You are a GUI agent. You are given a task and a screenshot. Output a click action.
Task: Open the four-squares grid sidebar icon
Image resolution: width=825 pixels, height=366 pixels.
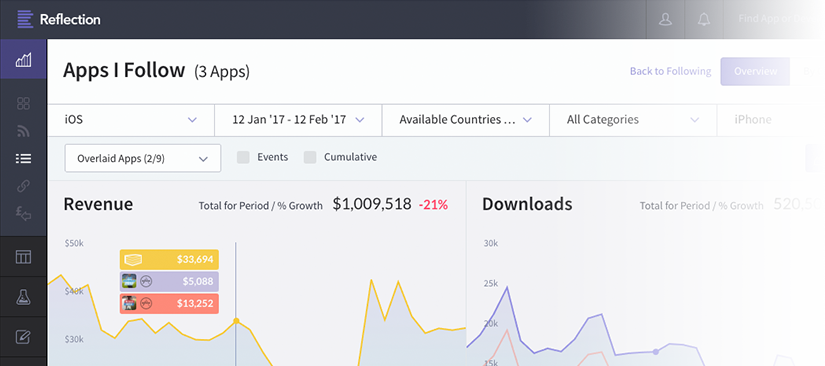pyautogui.click(x=23, y=104)
